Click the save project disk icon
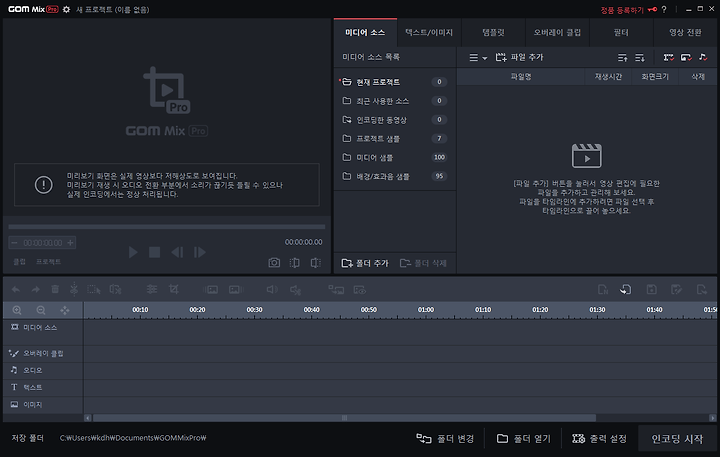The width and height of the screenshot is (720, 457). (651, 289)
